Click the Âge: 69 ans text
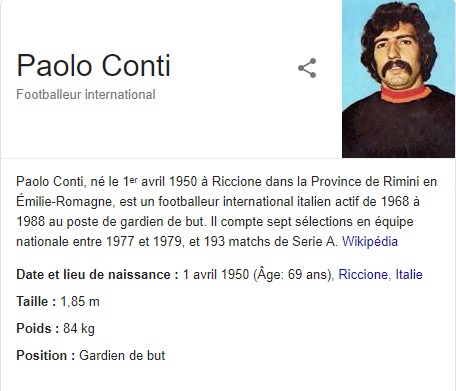The height and width of the screenshot is (391, 456). pyautogui.click(x=294, y=275)
